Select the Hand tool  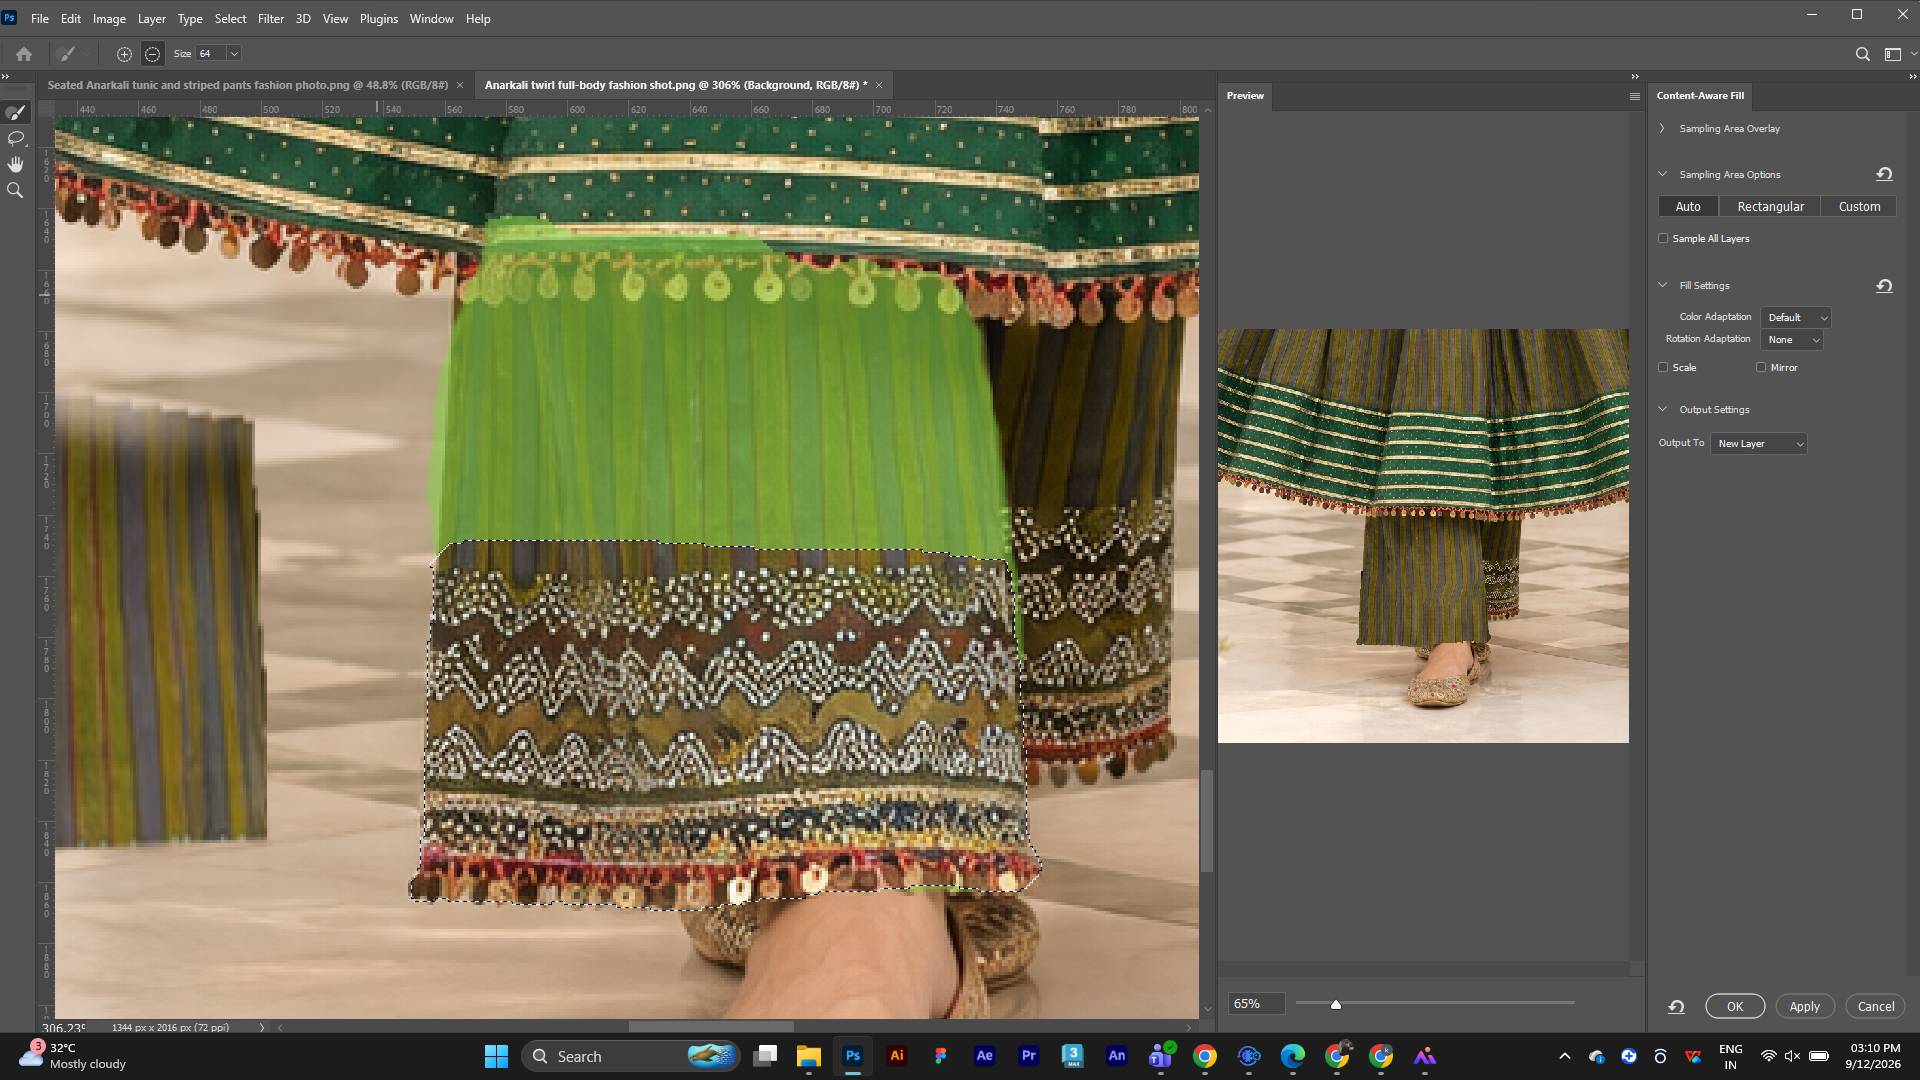pos(15,164)
